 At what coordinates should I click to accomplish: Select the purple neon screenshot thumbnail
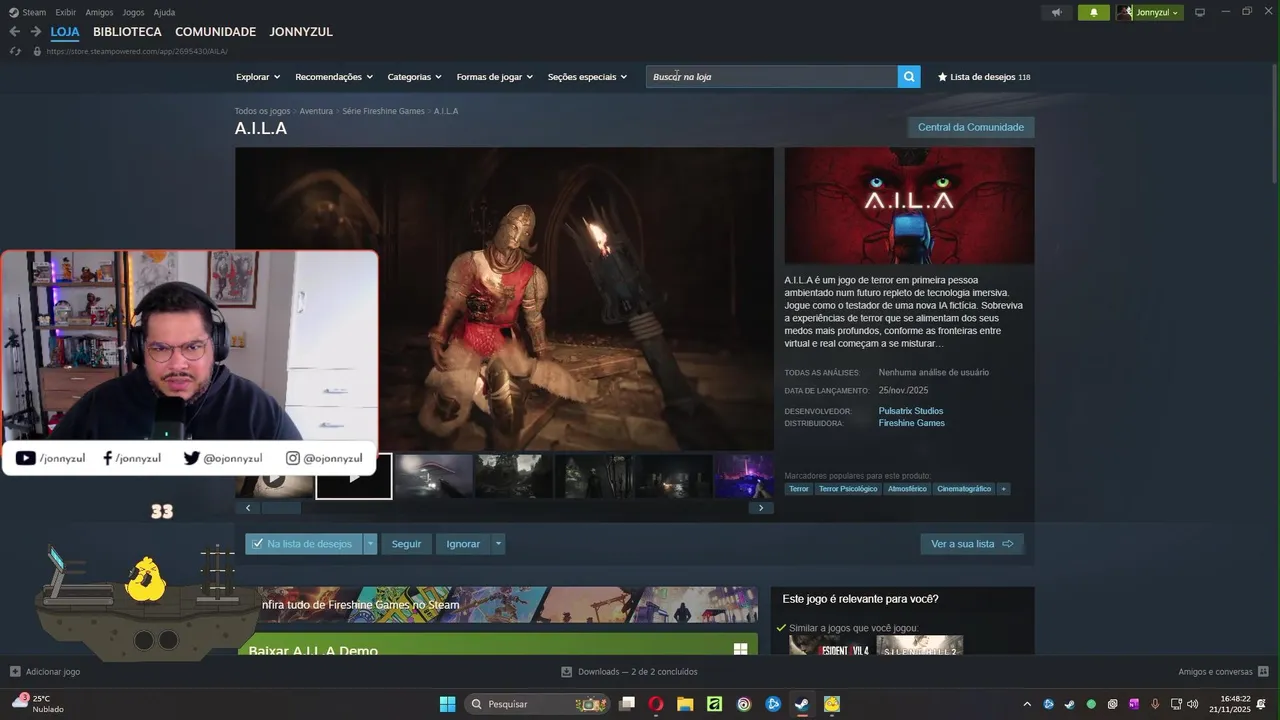(x=744, y=476)
